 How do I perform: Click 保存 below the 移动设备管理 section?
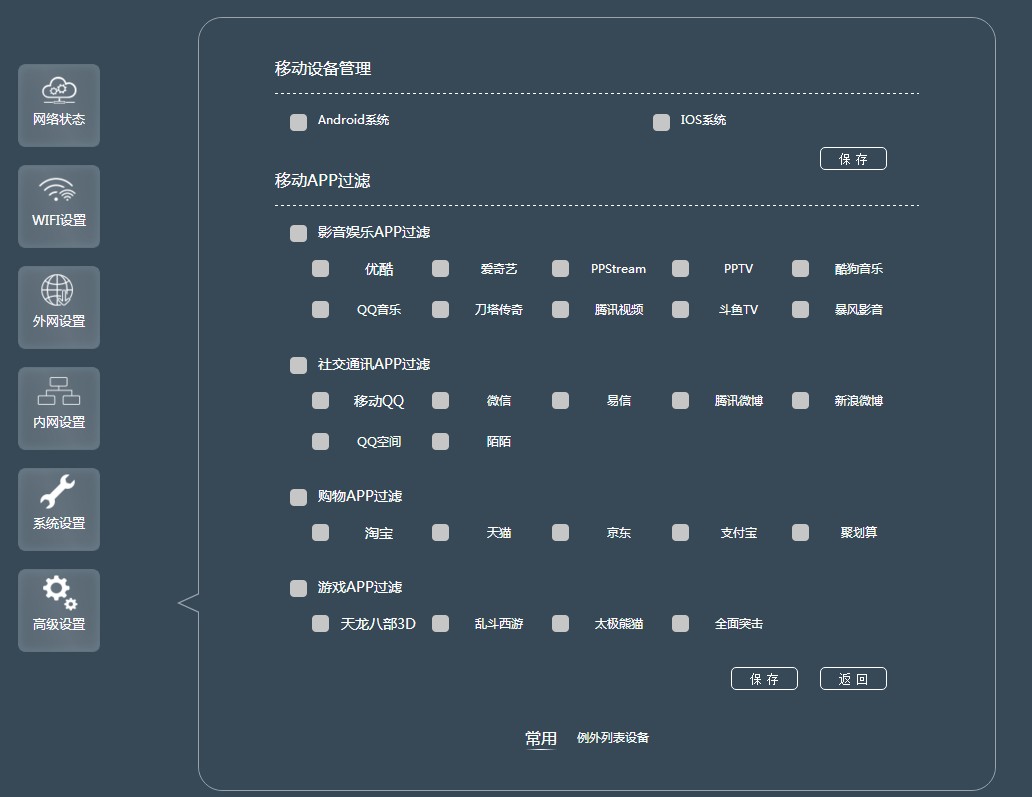click(853, 158)
